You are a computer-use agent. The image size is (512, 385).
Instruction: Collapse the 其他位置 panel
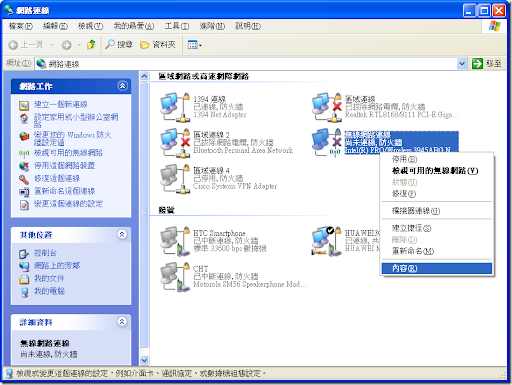tap(122, 234)
